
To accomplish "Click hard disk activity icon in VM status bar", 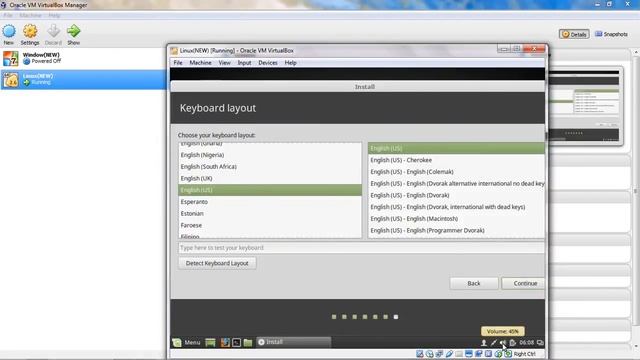I will pos(420,354).
